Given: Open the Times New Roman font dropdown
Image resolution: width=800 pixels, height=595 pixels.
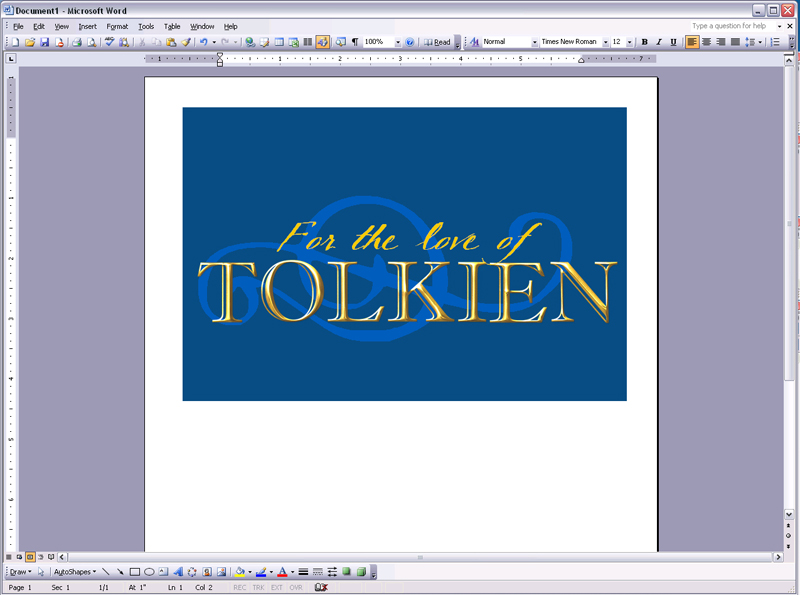Looking at the screenshot, I should [x=606, y=42].
